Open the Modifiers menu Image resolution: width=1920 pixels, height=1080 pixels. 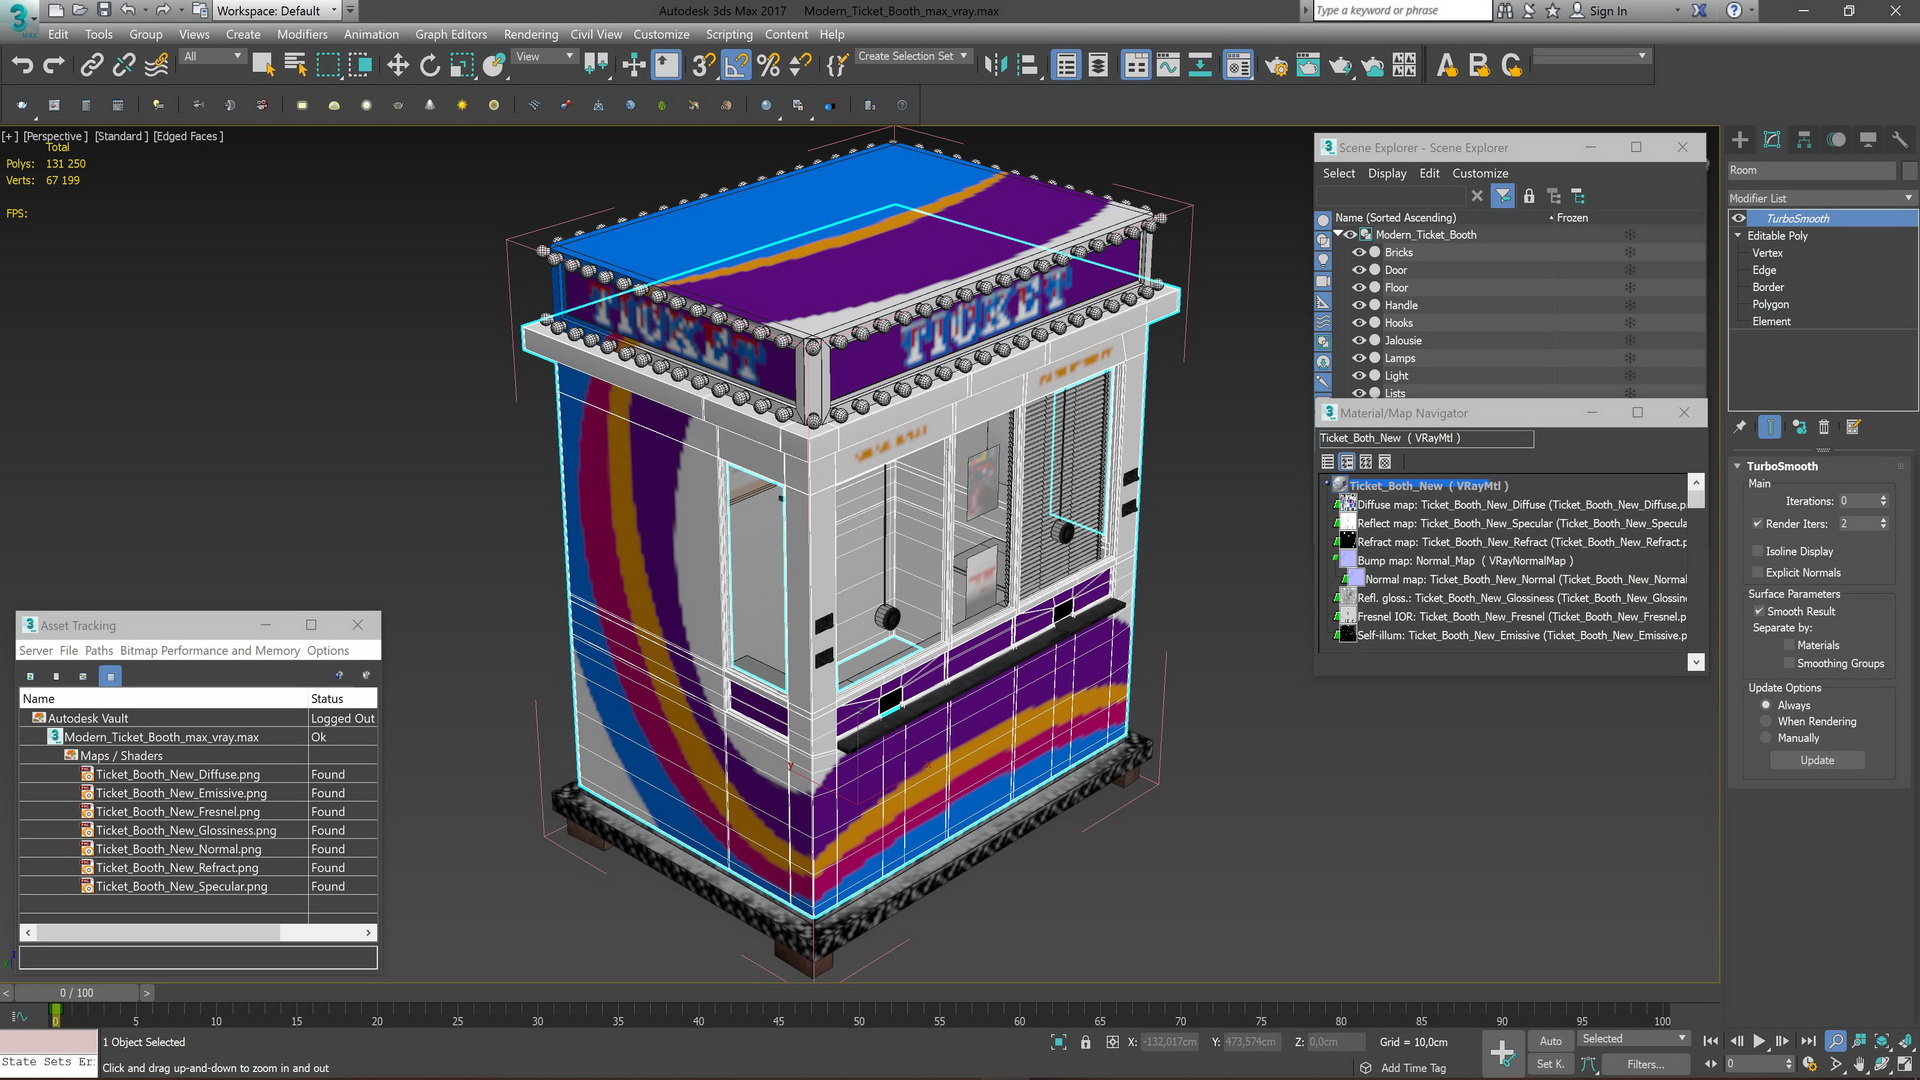tap(302, 34)
